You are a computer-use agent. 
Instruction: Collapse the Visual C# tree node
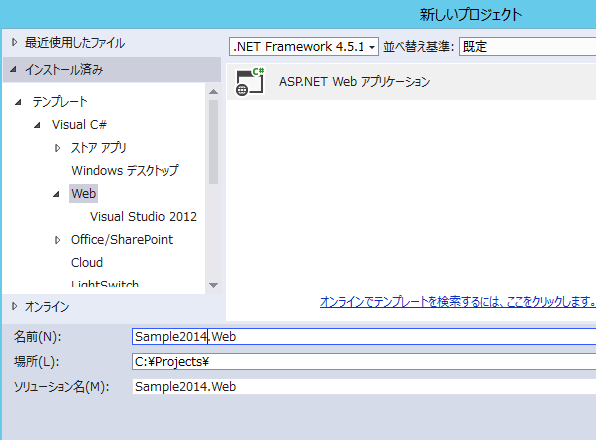(x=37, y=125)
